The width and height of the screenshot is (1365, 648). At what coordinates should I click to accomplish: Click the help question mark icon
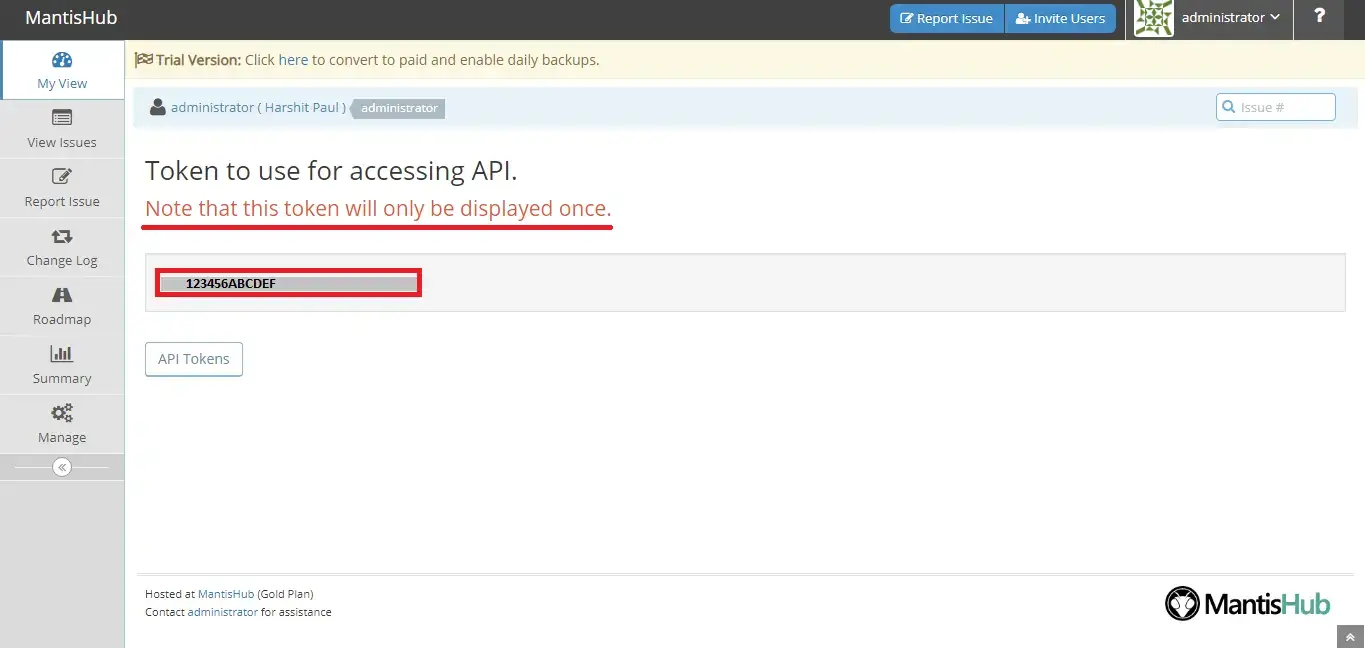tap(1320, 17)
